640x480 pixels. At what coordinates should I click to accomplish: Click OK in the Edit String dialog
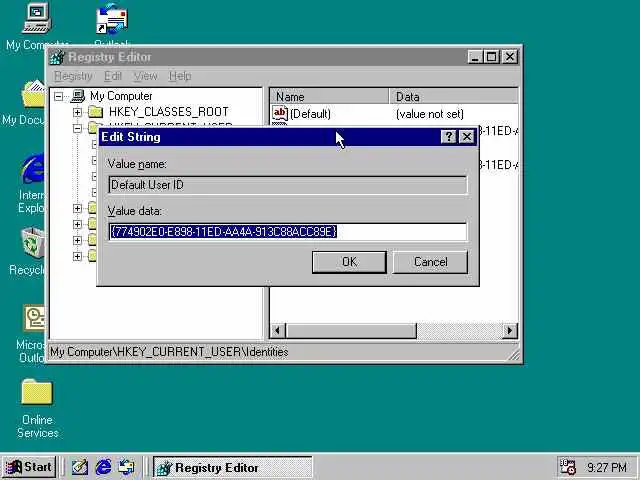click(x=349, y=262)
